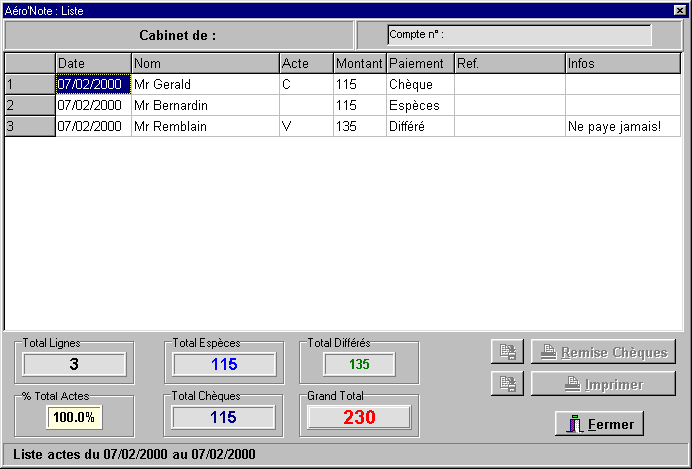Click the Ne paye jamais! info cell
The width and height of the screenshot is (692, 469).
[623, 126]
